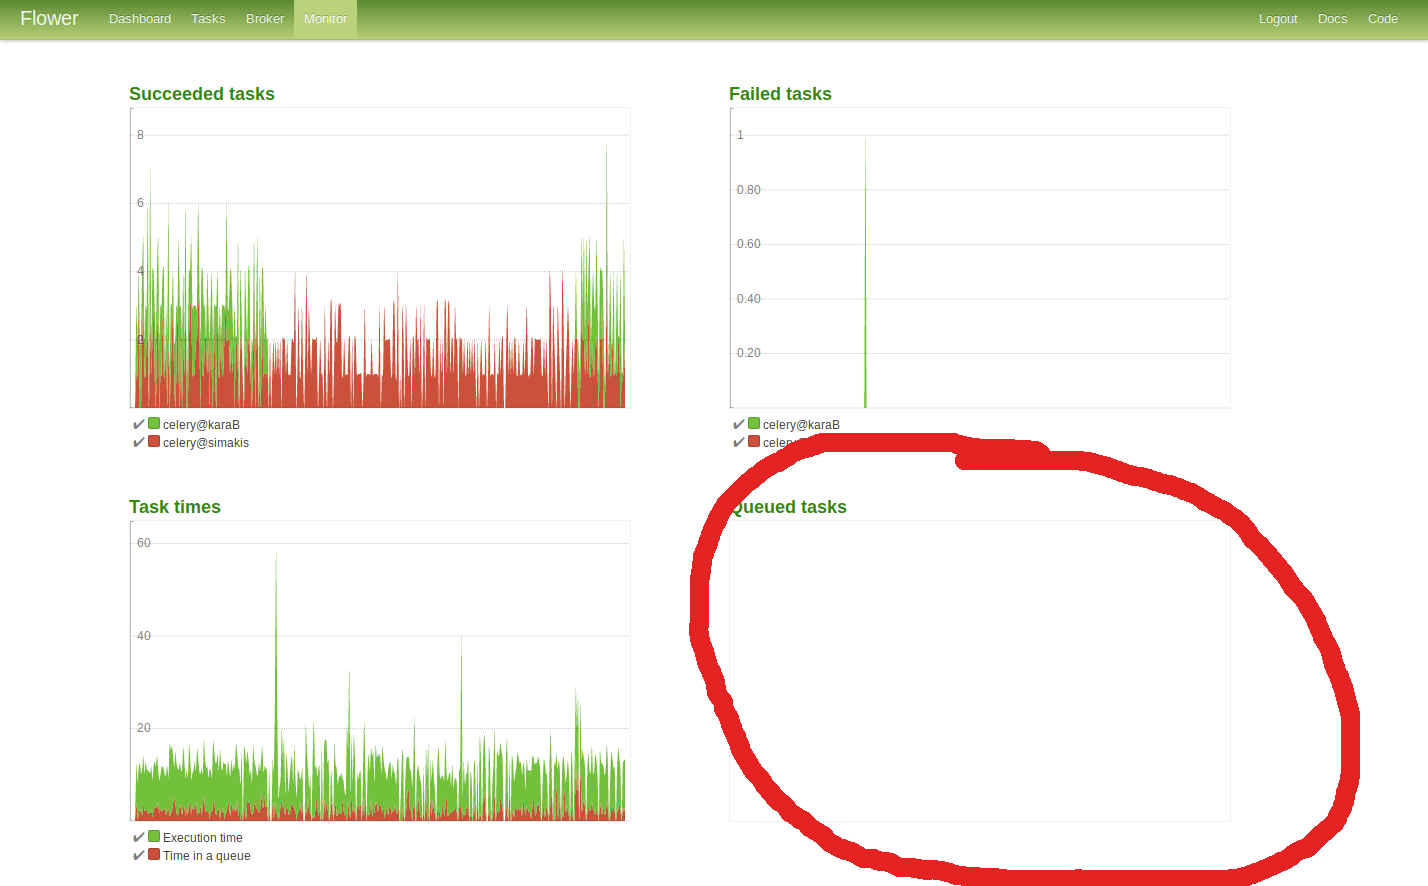Click the celery@karaB label under Failed tasks
1428x886 pixels.
801,425
